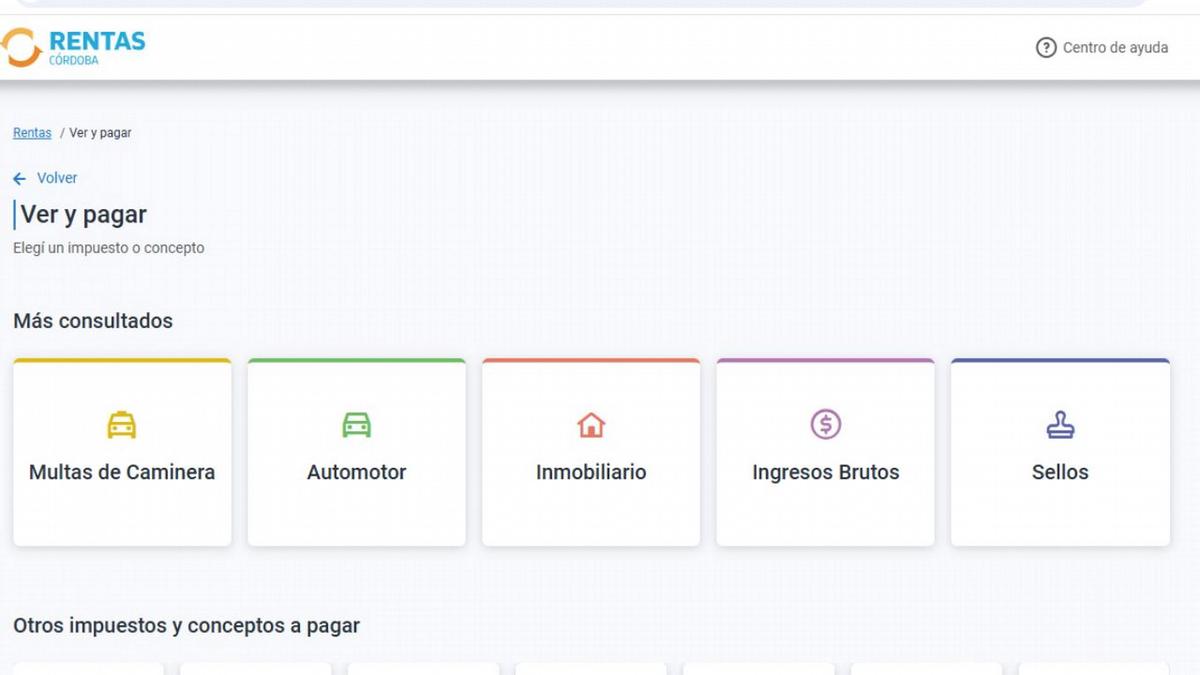Open the Centro de ayuda link
1200x675 pixels.
pos(1115,47)
